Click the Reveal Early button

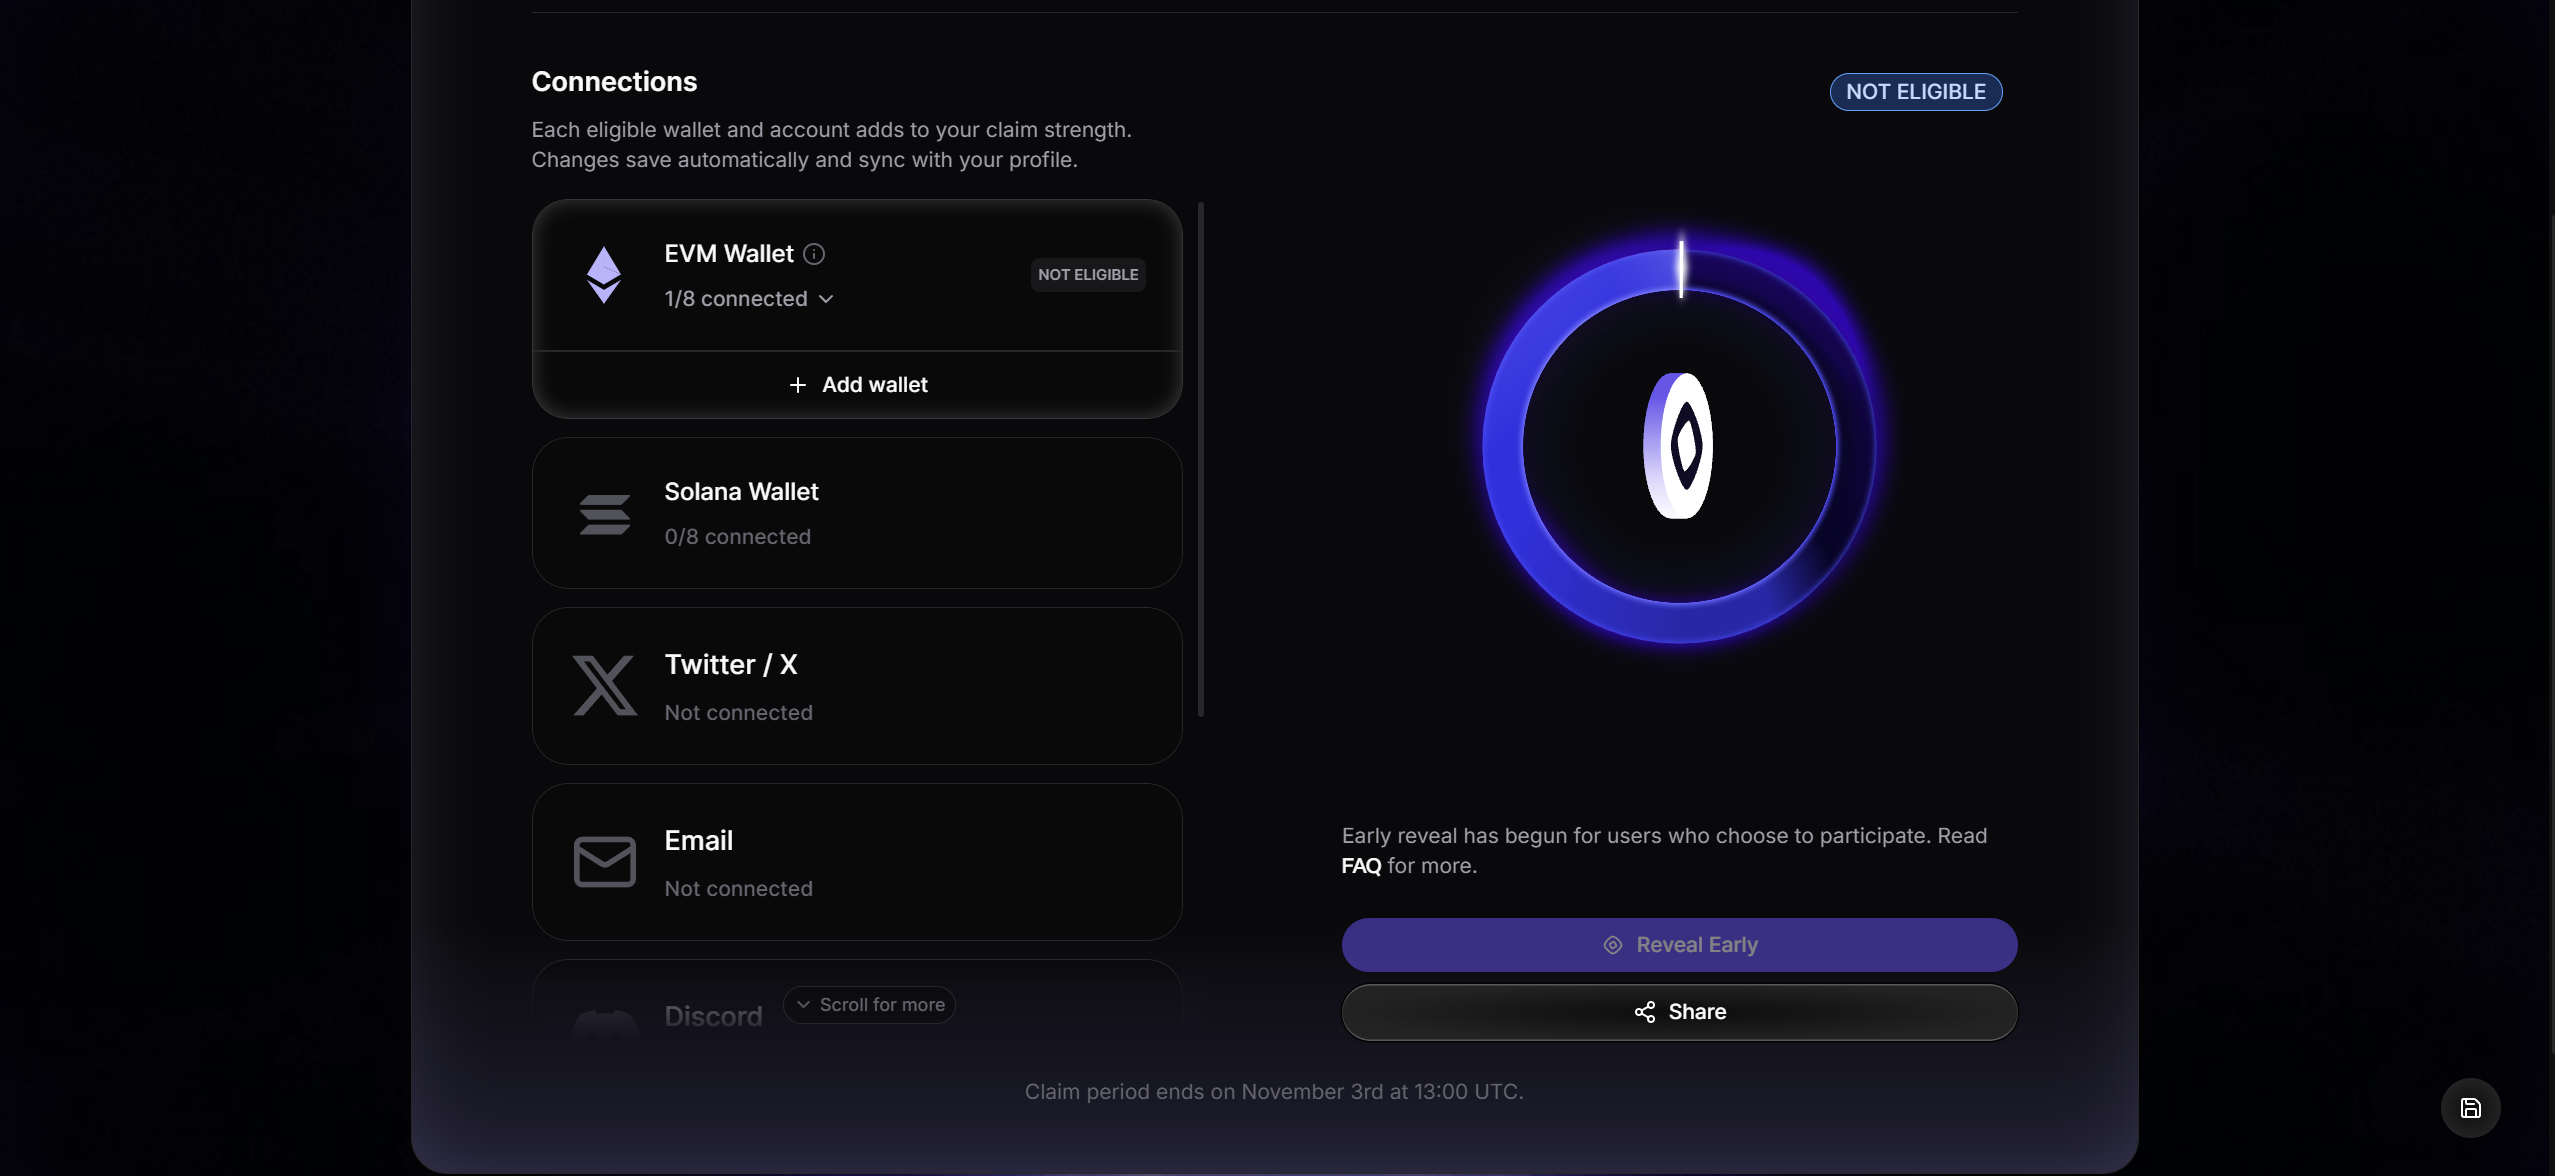coord(1679,945)
